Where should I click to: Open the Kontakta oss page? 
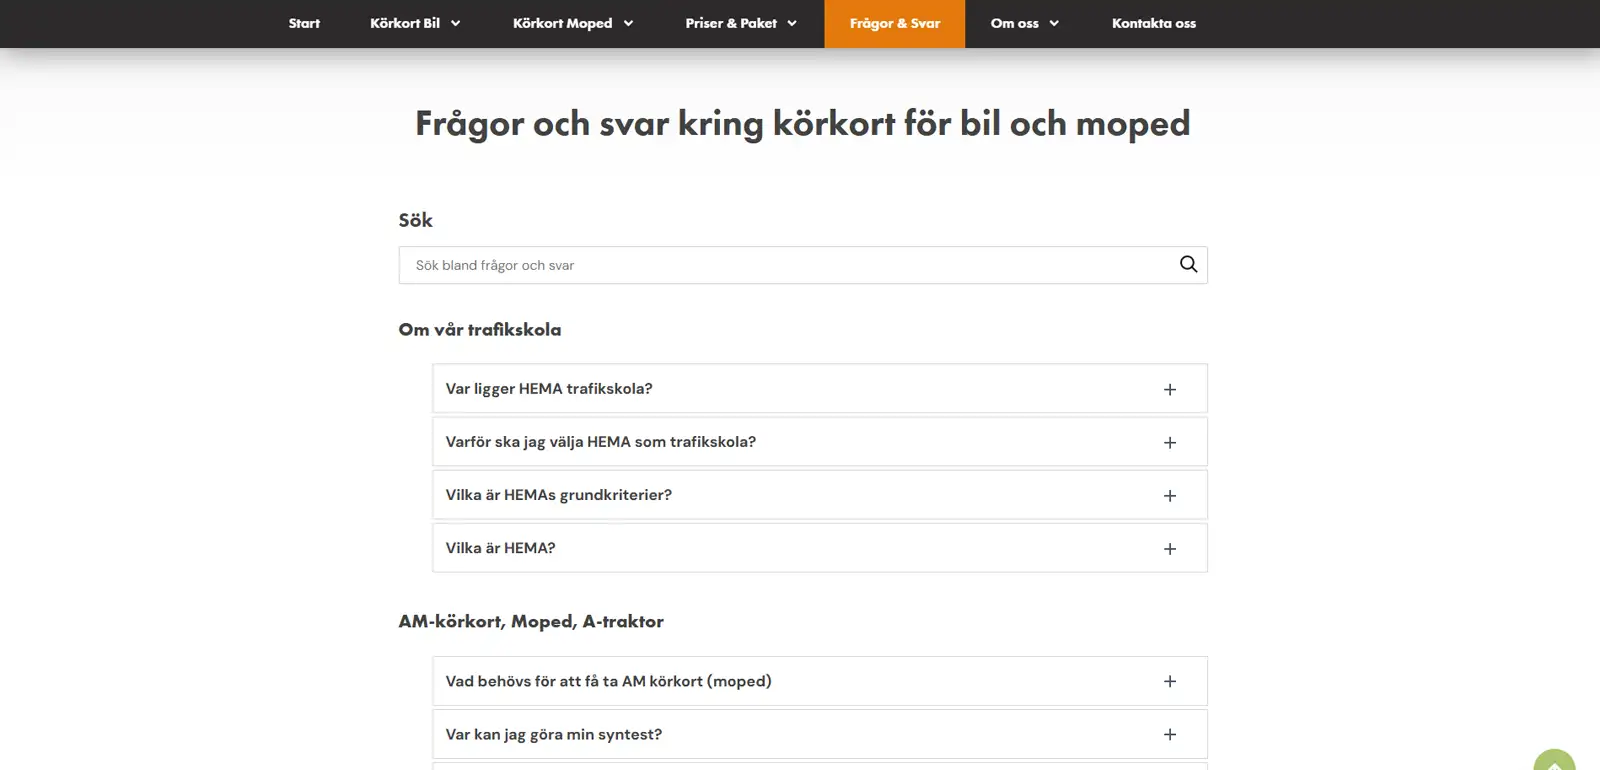(x=1153, y=23)
